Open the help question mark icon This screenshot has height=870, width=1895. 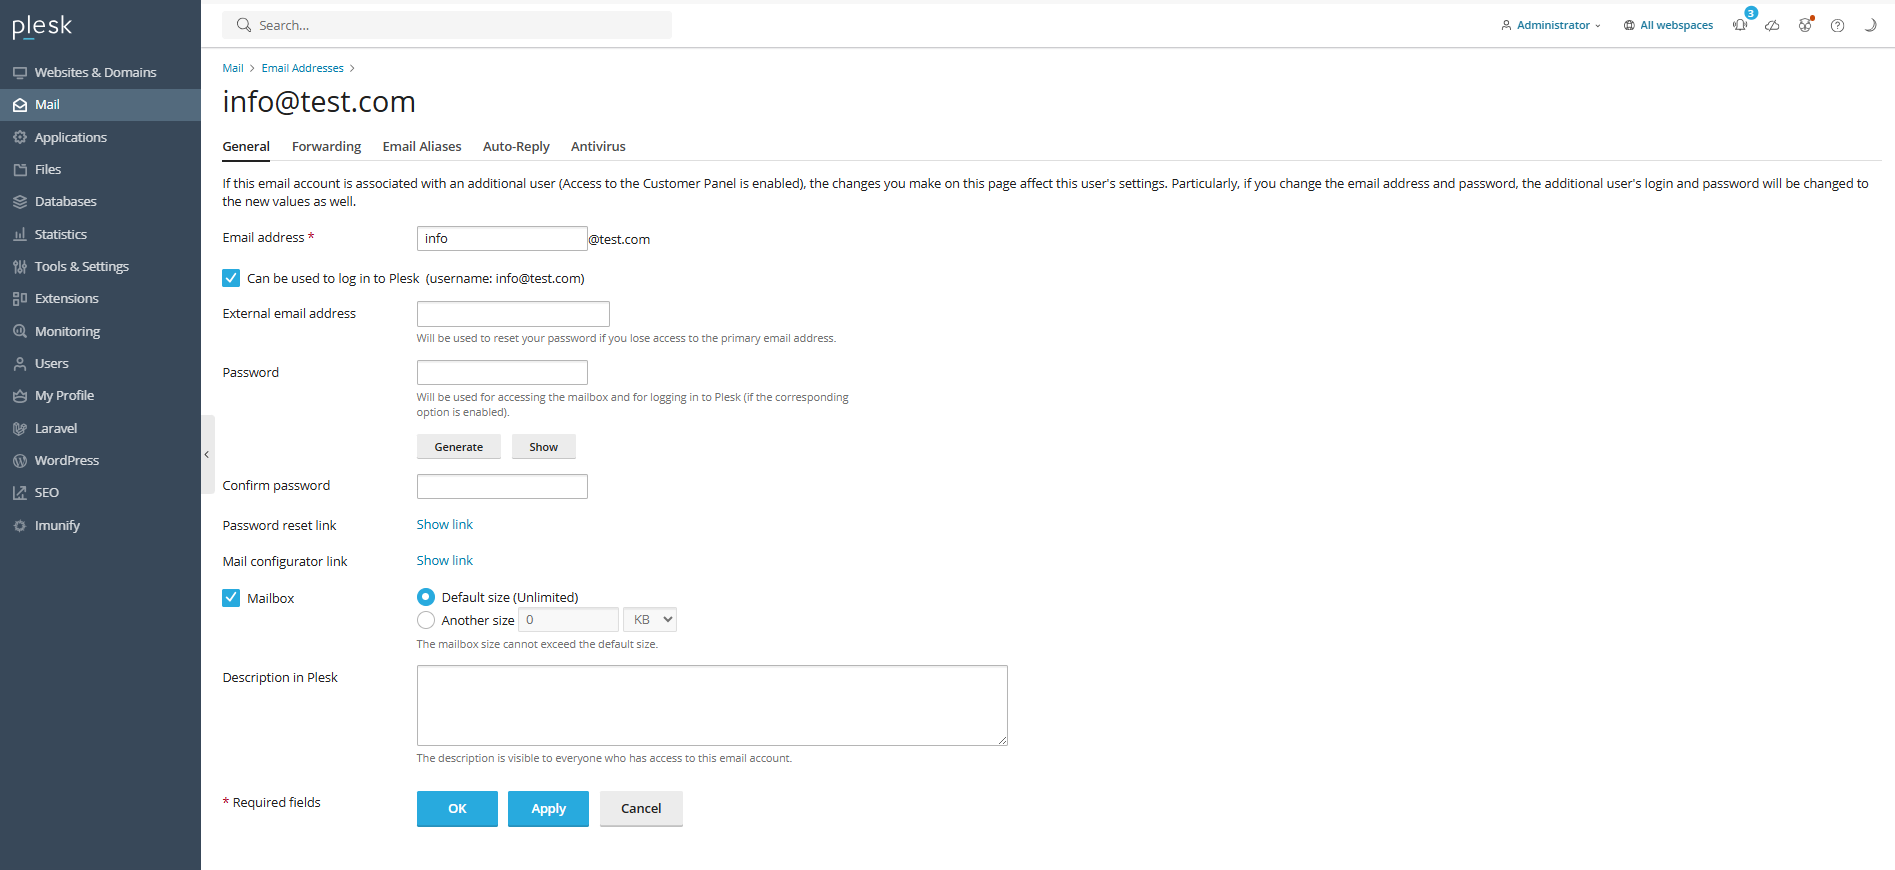coord(1837,25)
